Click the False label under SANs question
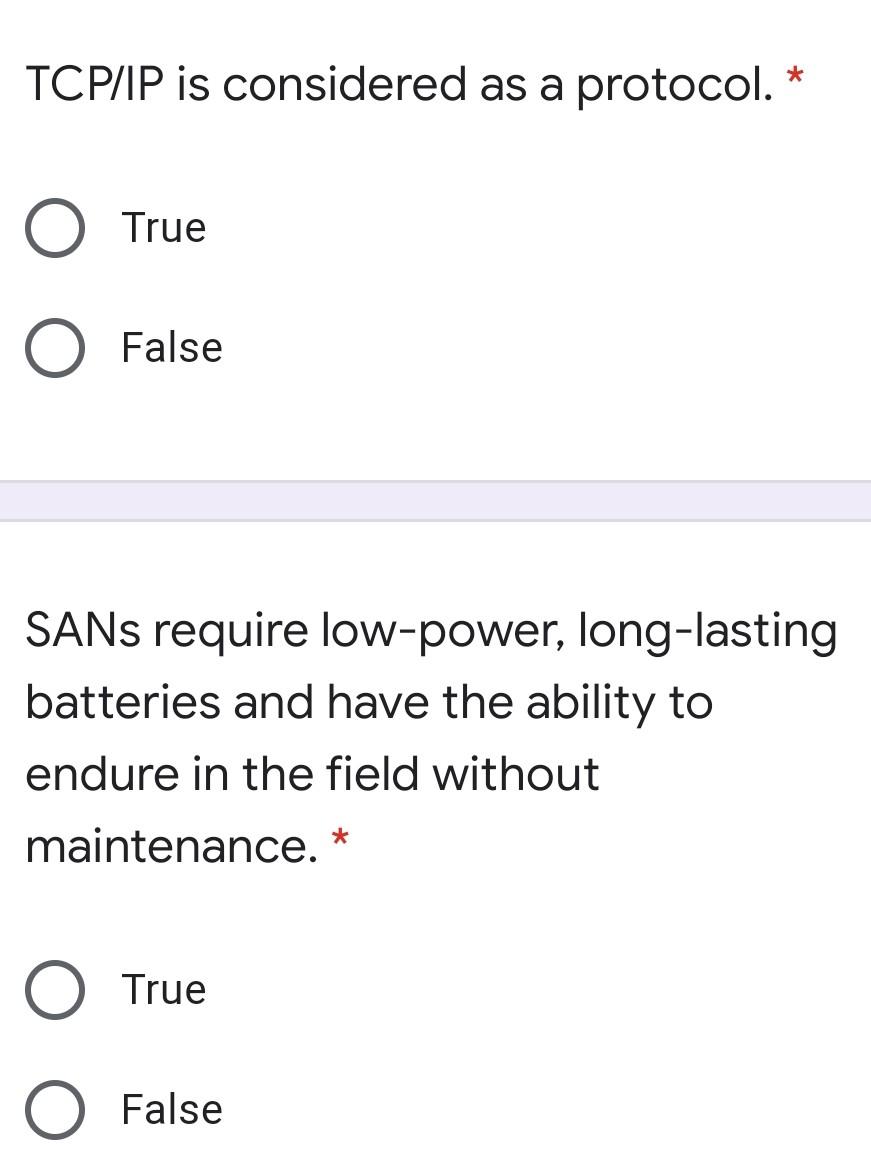The image size is (871, 1172). point(171,1109)
